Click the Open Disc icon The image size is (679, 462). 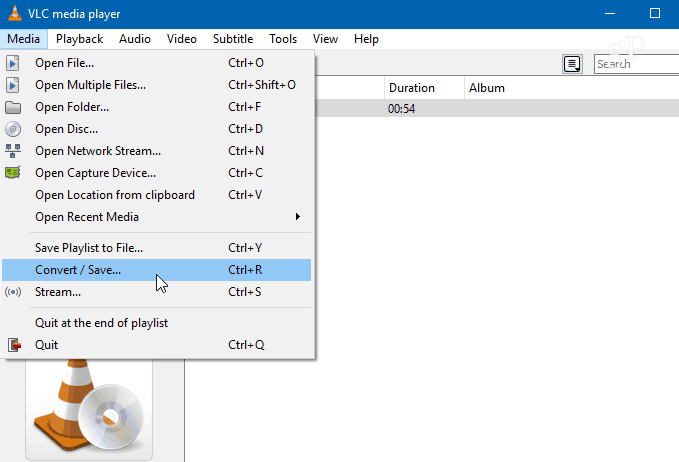click(13, 129)
